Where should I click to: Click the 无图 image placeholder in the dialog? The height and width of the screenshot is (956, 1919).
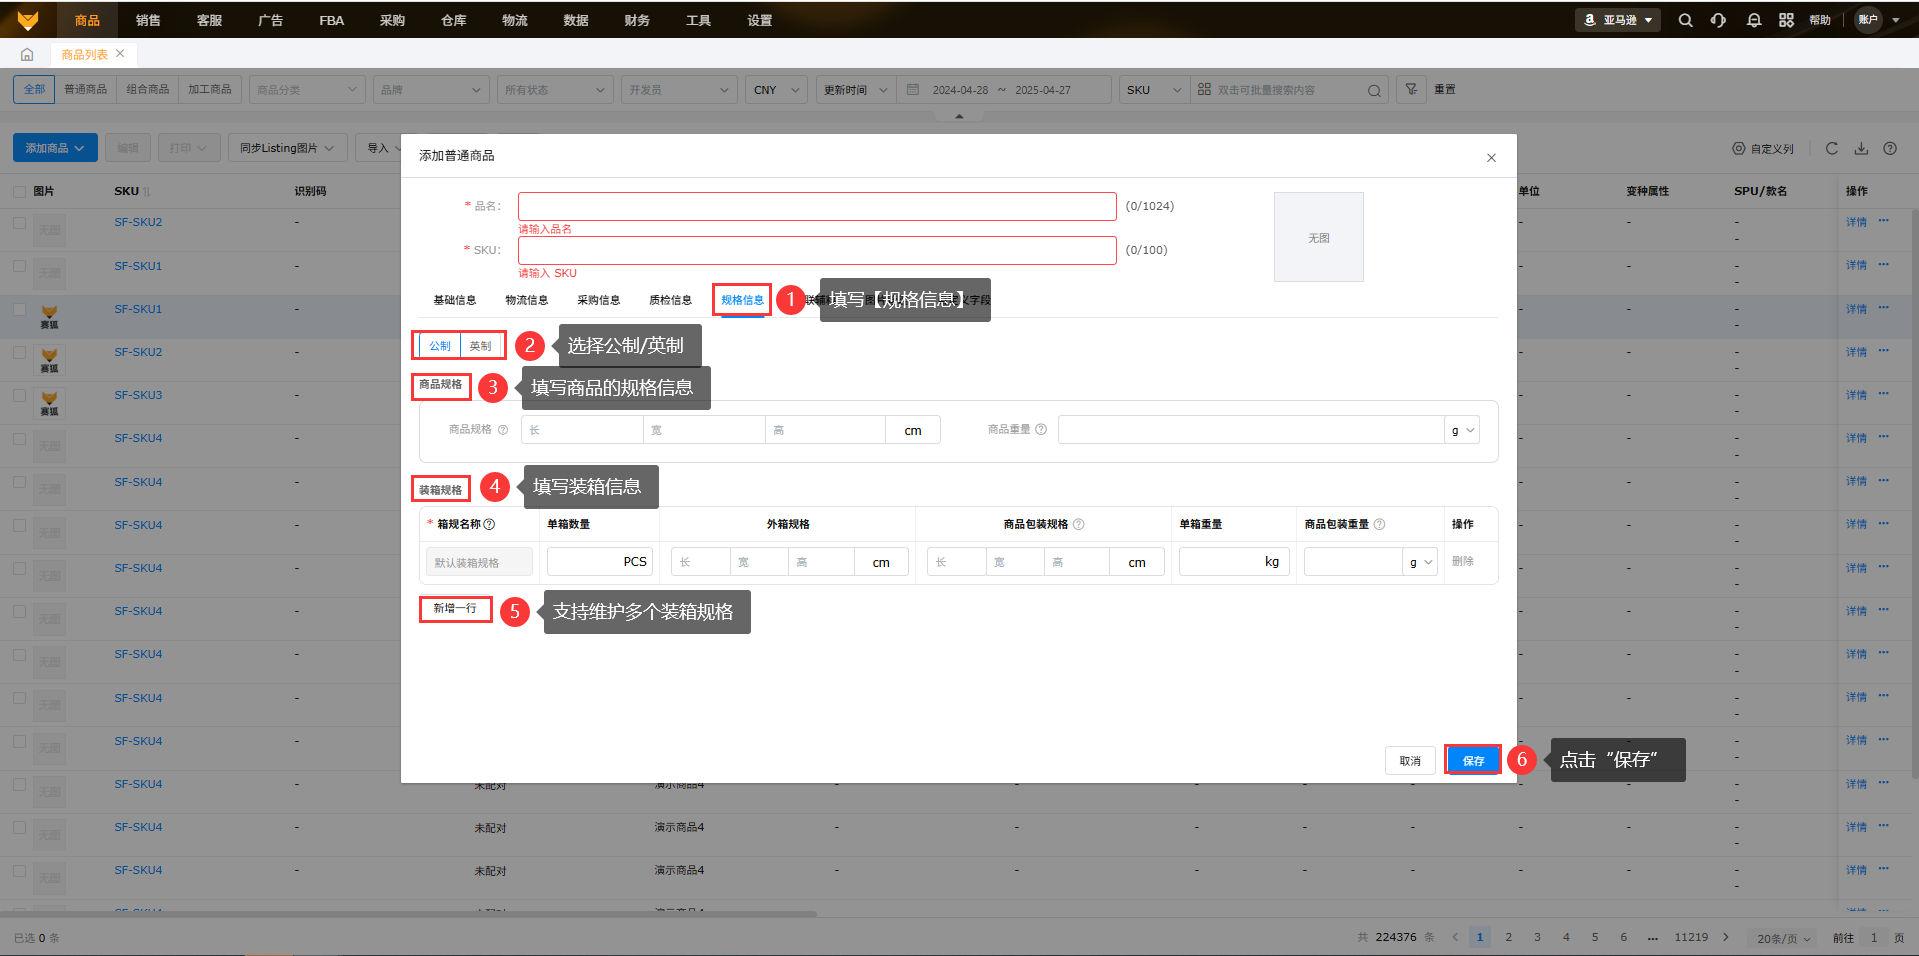tap(1319, 237)
